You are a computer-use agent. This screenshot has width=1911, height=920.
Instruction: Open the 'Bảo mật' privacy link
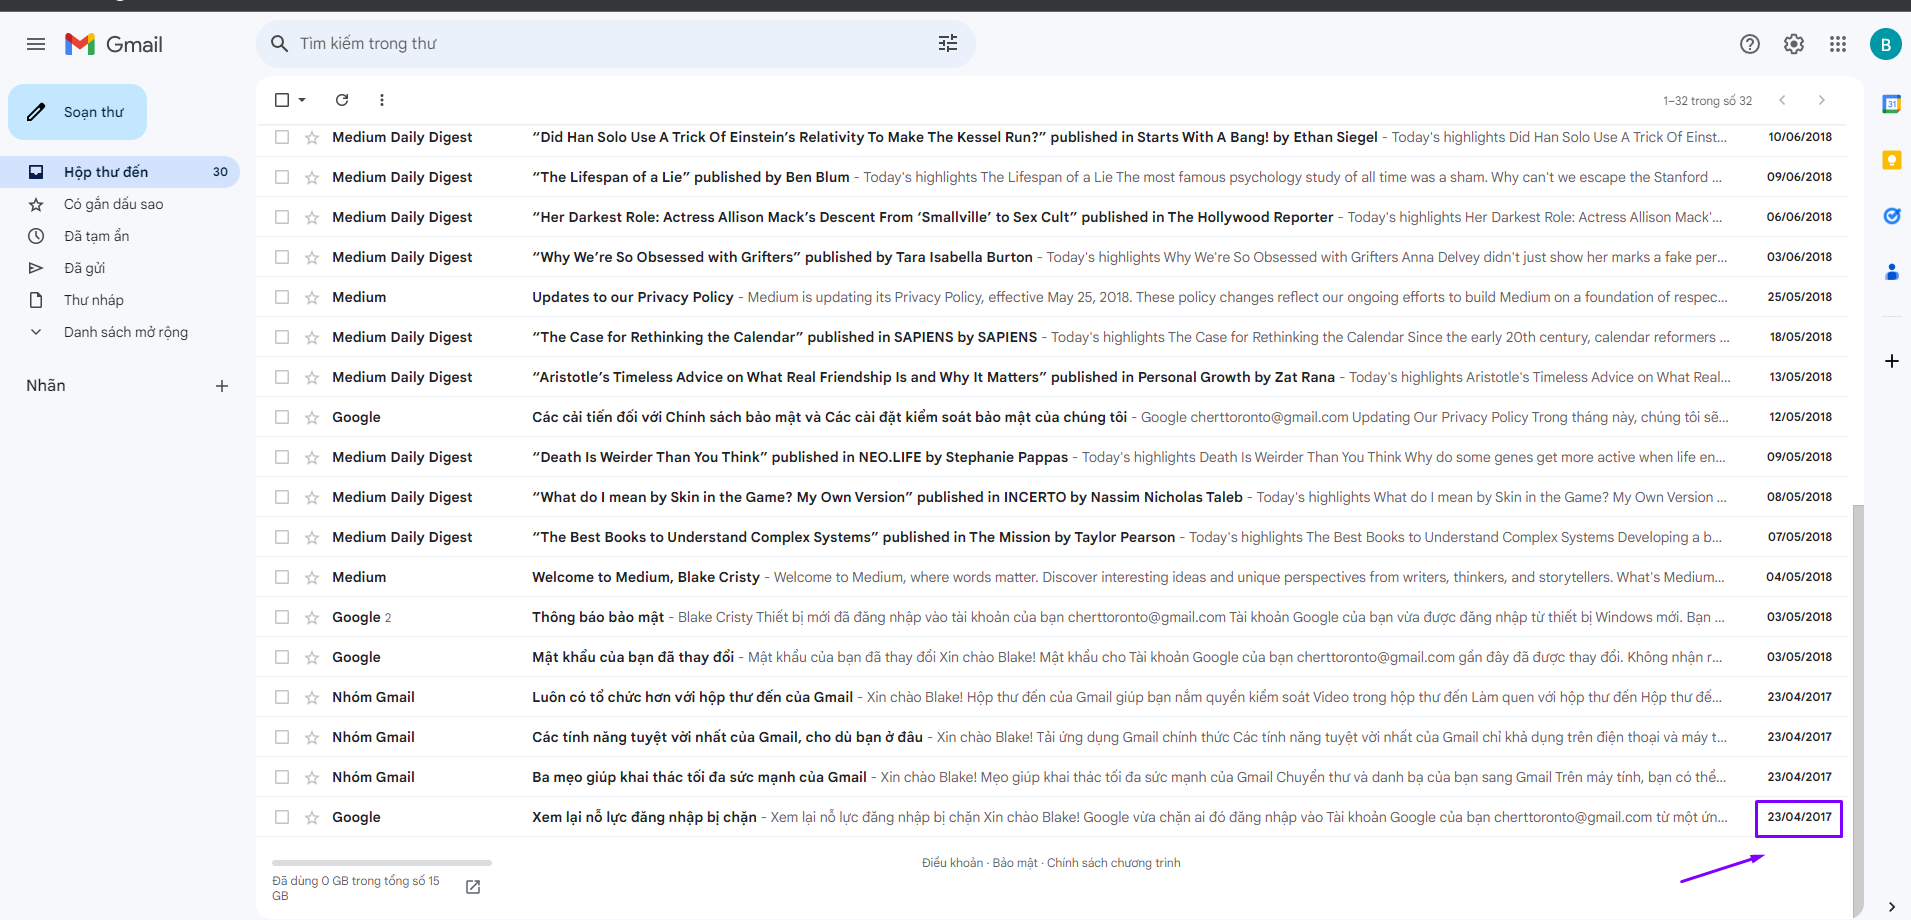click(1015, 863)
